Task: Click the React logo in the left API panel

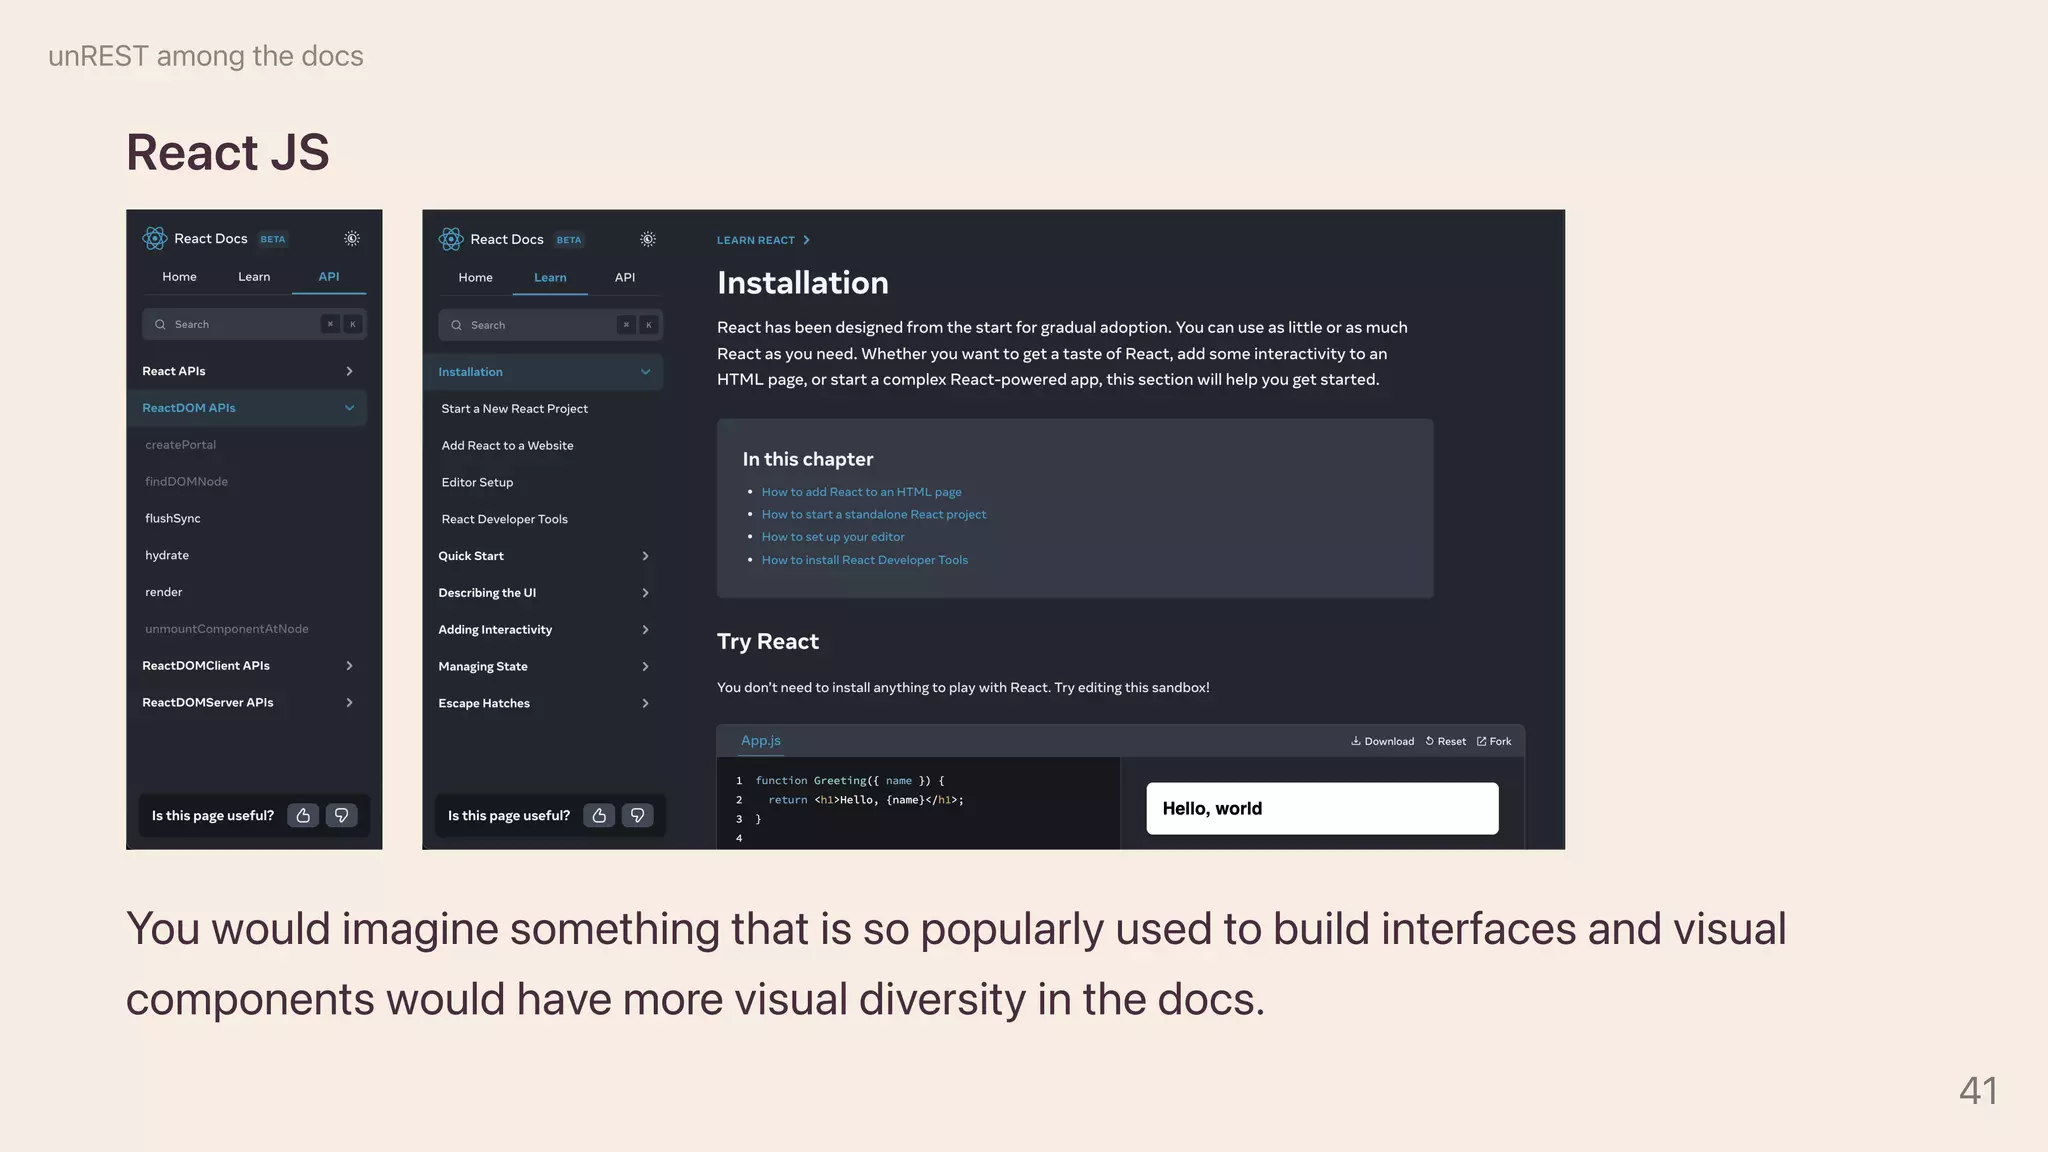Action: coord(154,238)
